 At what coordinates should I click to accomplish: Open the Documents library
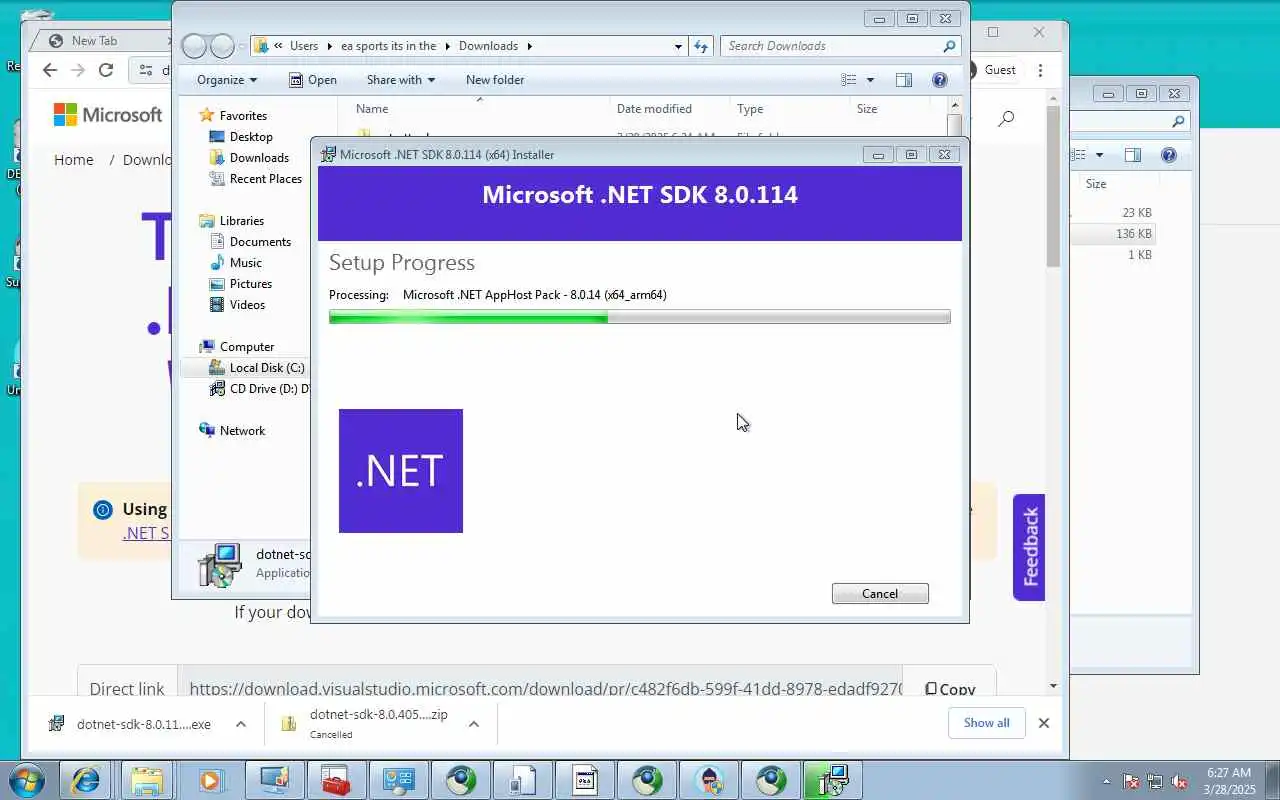pos(260,242)
